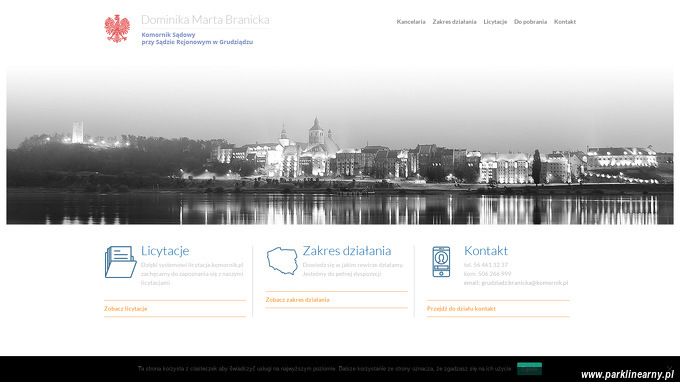Image resolution: width=680 pixels, height=382 pixels.
Task: Click the red Polish eagle emblem logo
Action: point(117,29)
